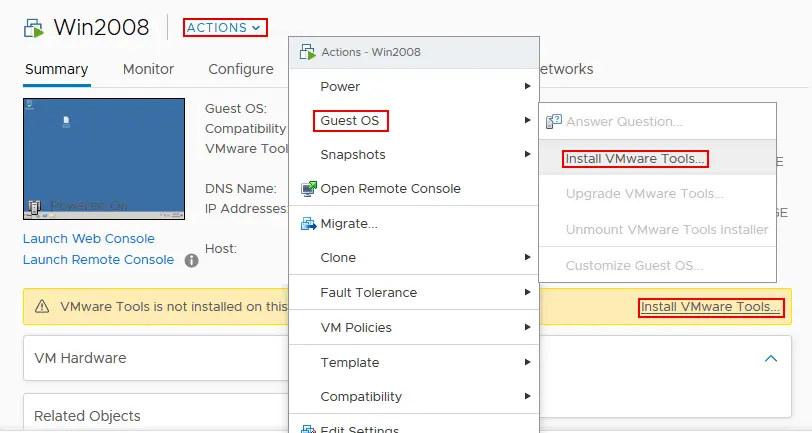The width and height of the screenshot is (812, 433).
Task: Click the Win2008 title text
Action: pyautogui.click(x=102, y=27)
